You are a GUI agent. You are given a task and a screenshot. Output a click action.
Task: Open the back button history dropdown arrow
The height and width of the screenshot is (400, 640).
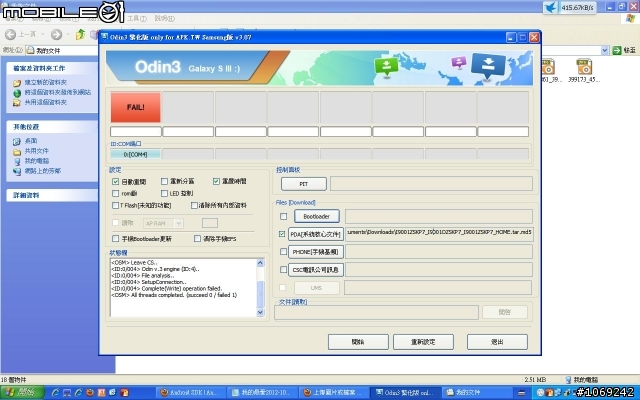pos(43,35)
